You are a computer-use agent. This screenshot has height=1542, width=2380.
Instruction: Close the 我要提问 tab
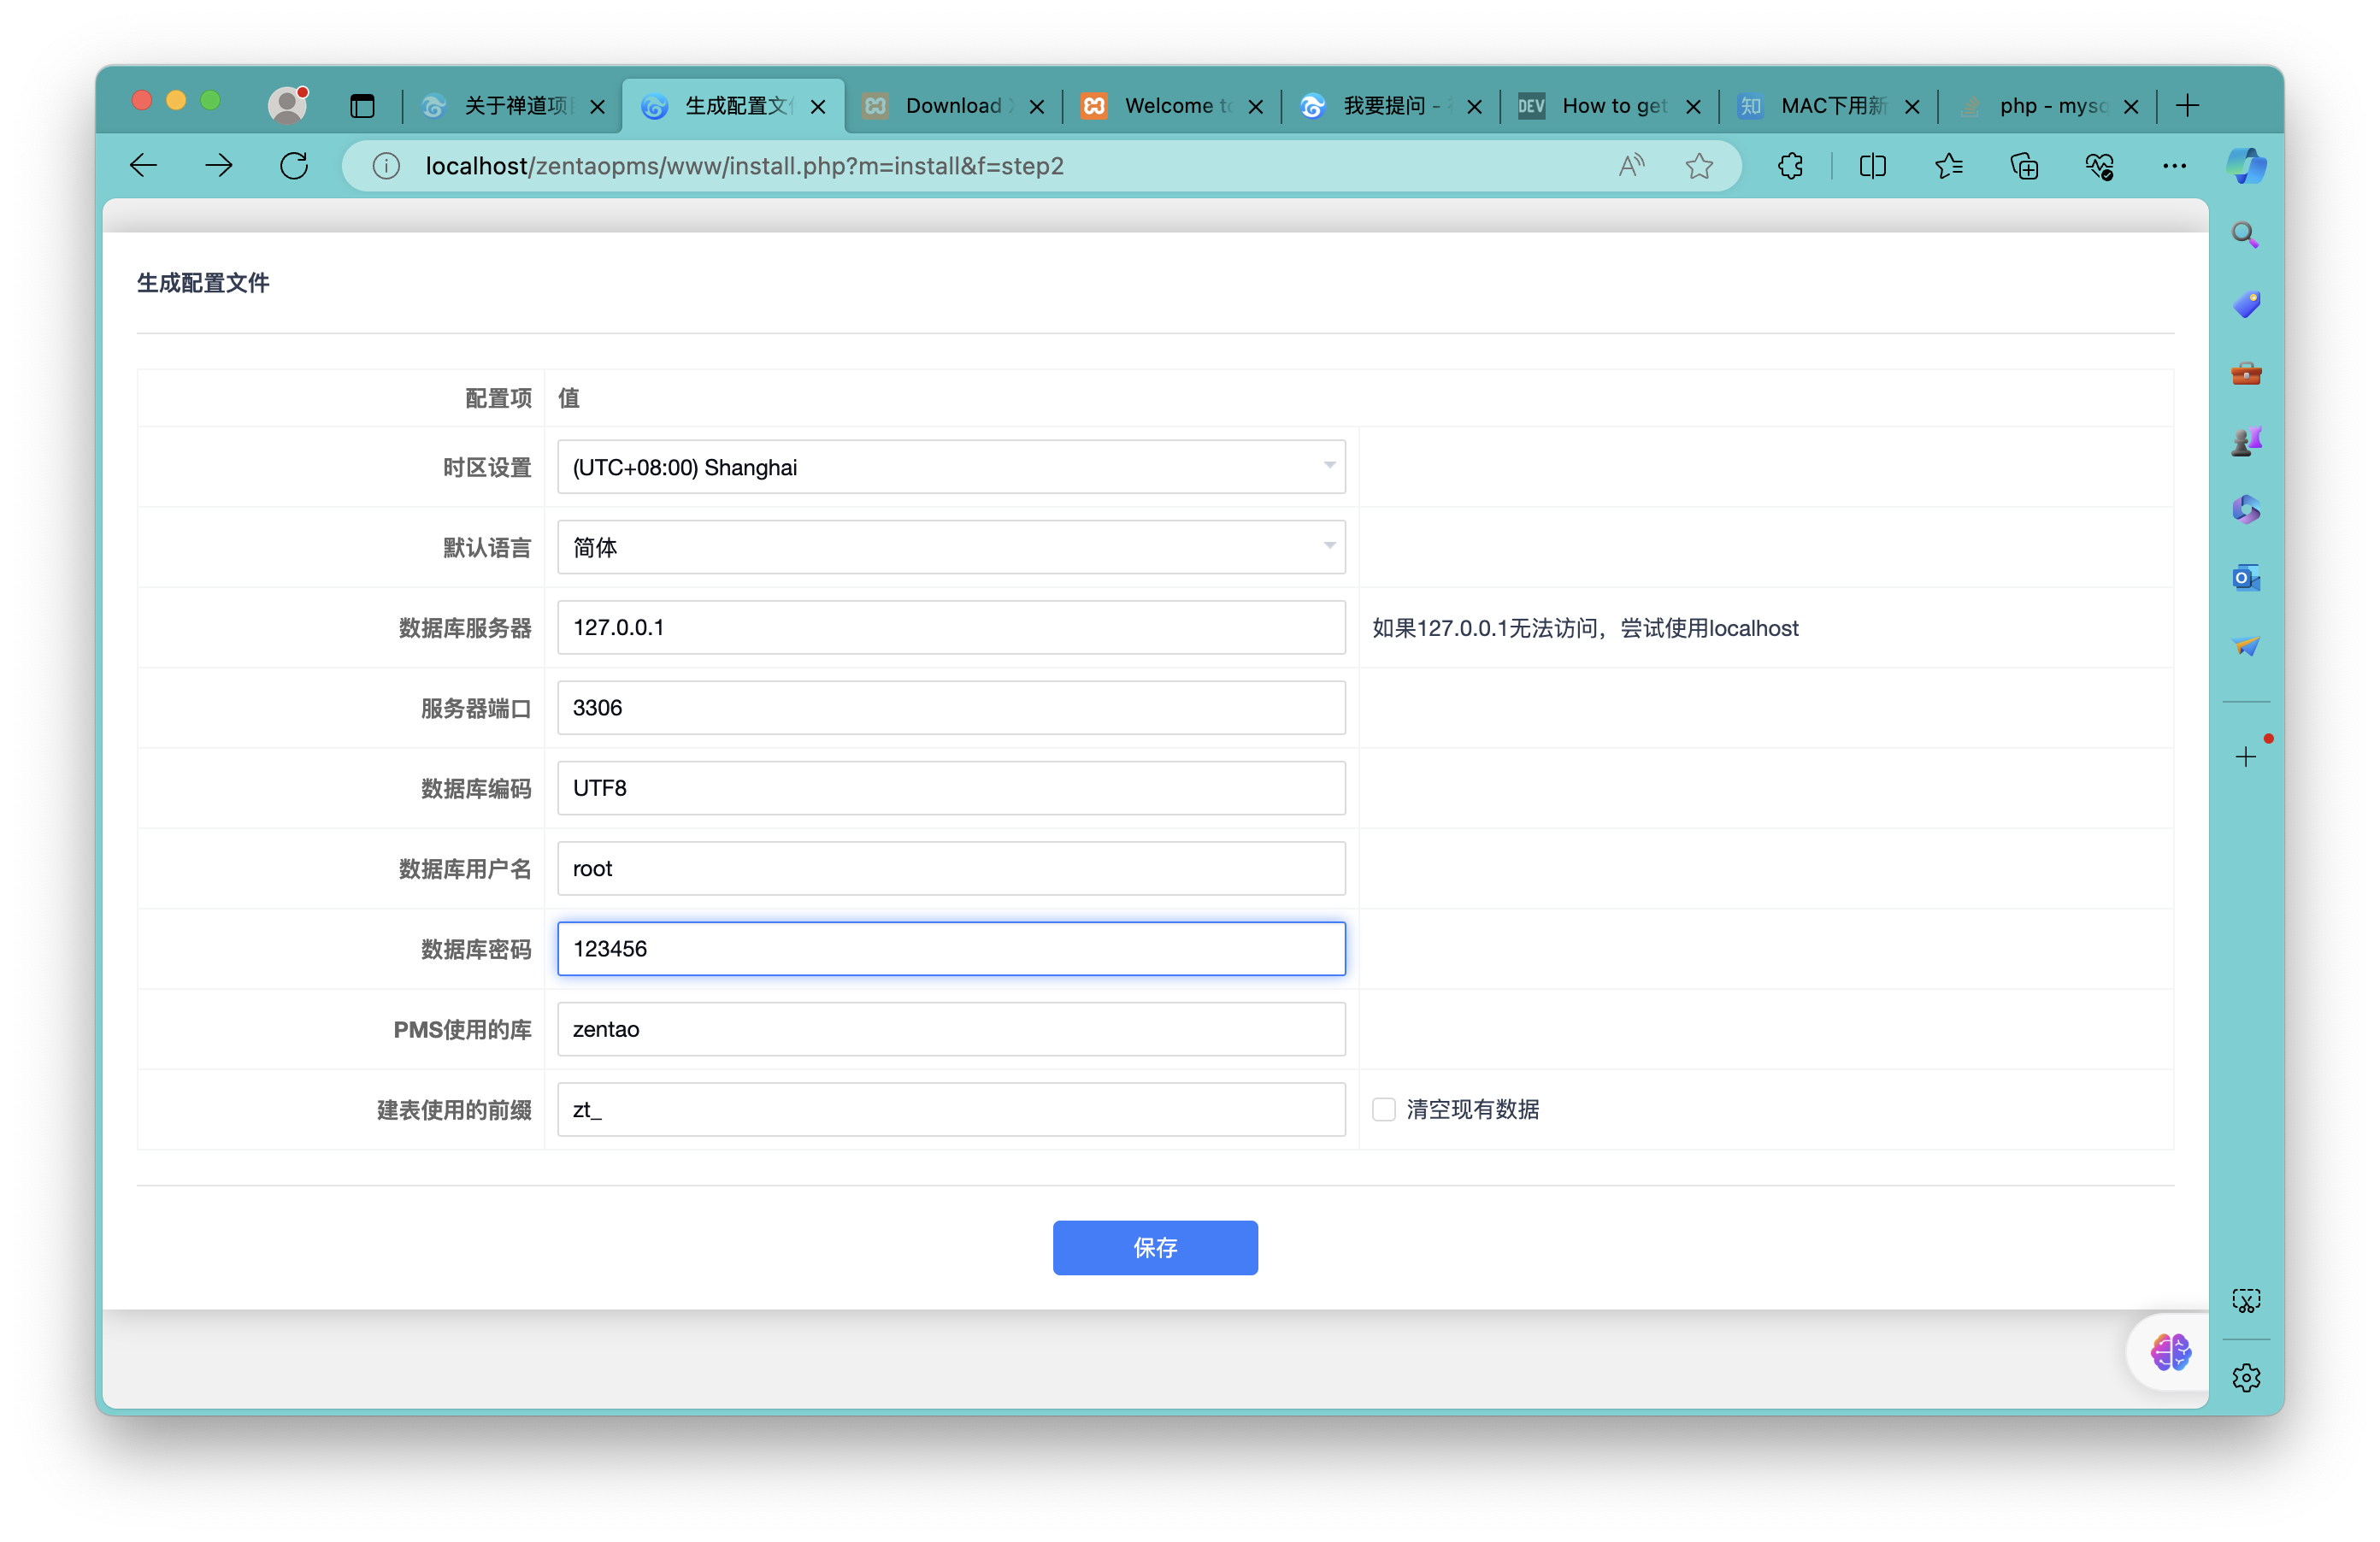pyautogui.click(x=1474, y=107)
